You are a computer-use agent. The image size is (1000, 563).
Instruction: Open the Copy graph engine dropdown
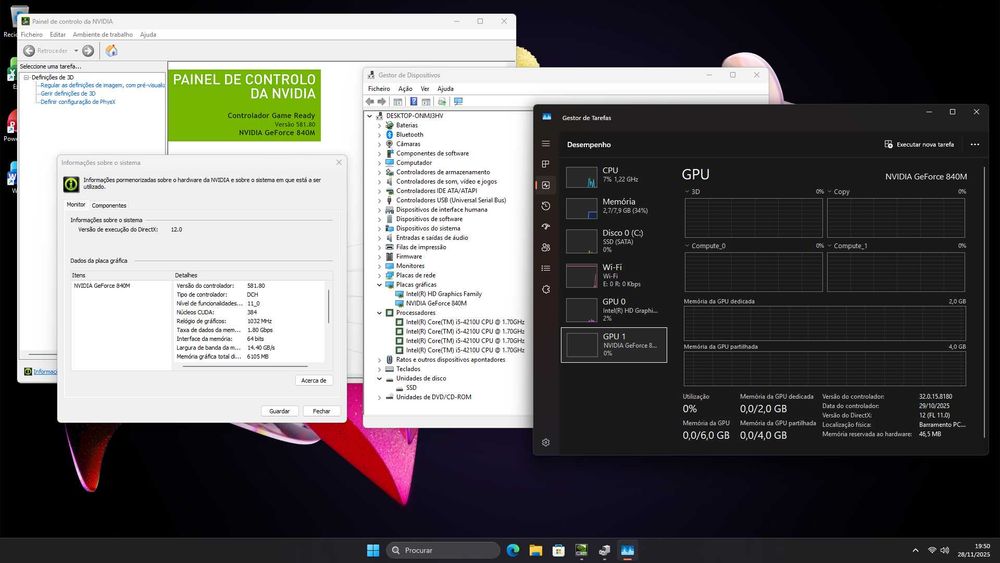point(829,191)
